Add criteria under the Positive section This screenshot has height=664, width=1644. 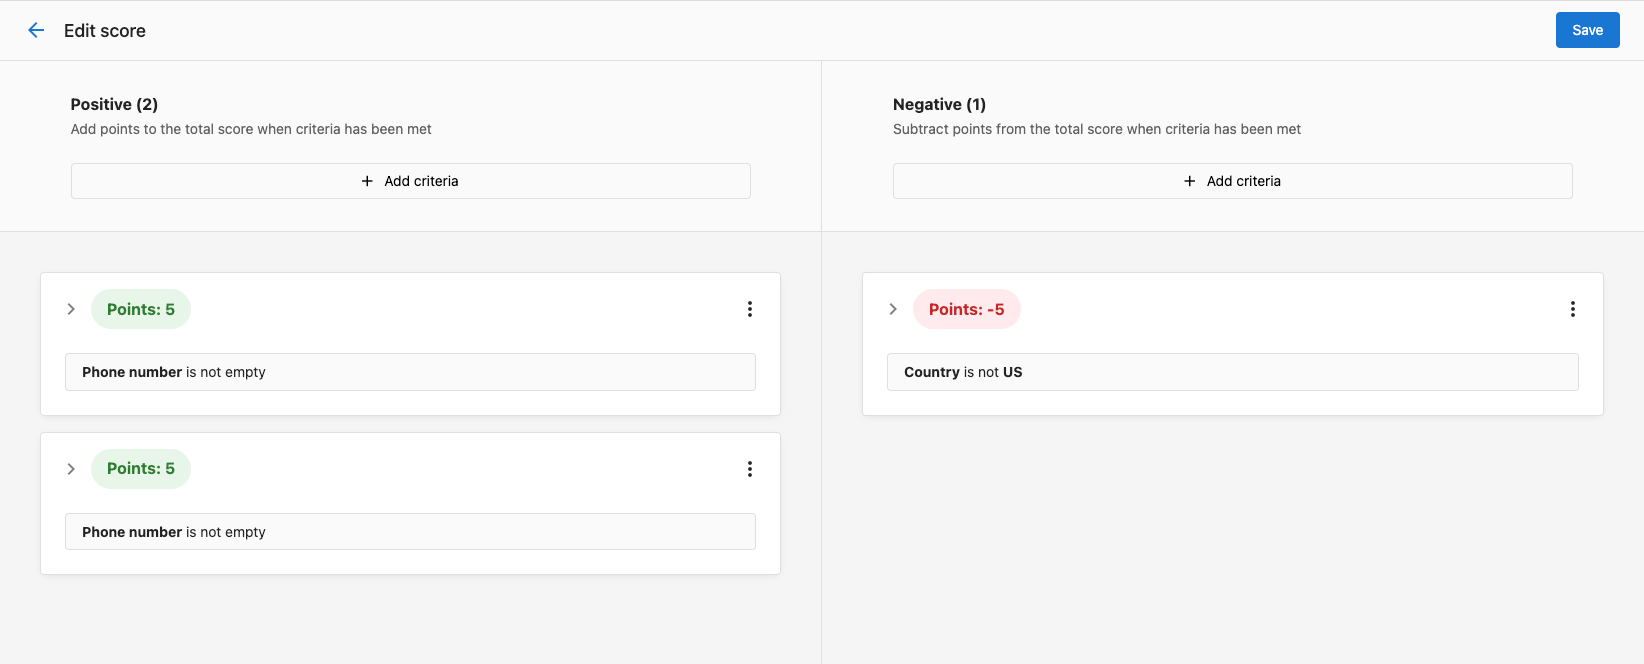[x=410, y=180]
